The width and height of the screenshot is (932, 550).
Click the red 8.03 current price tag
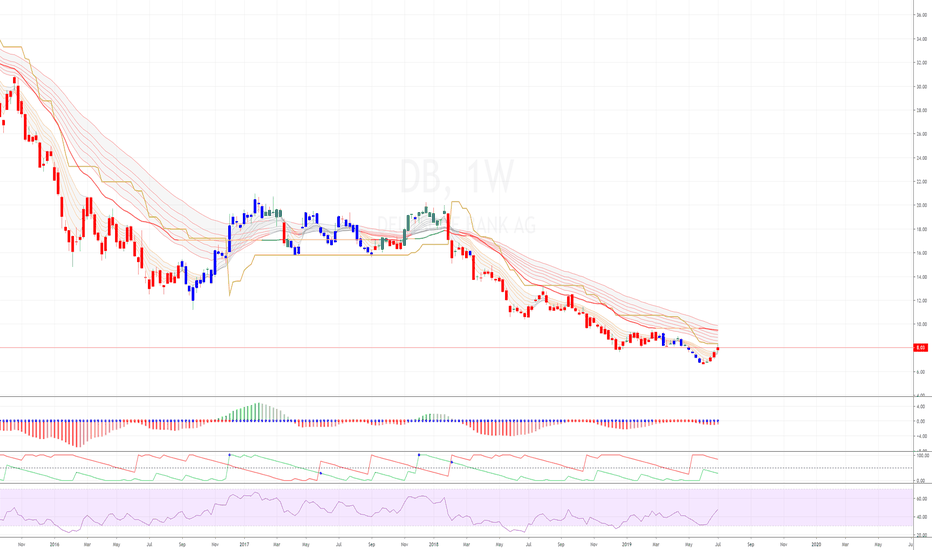921,348
